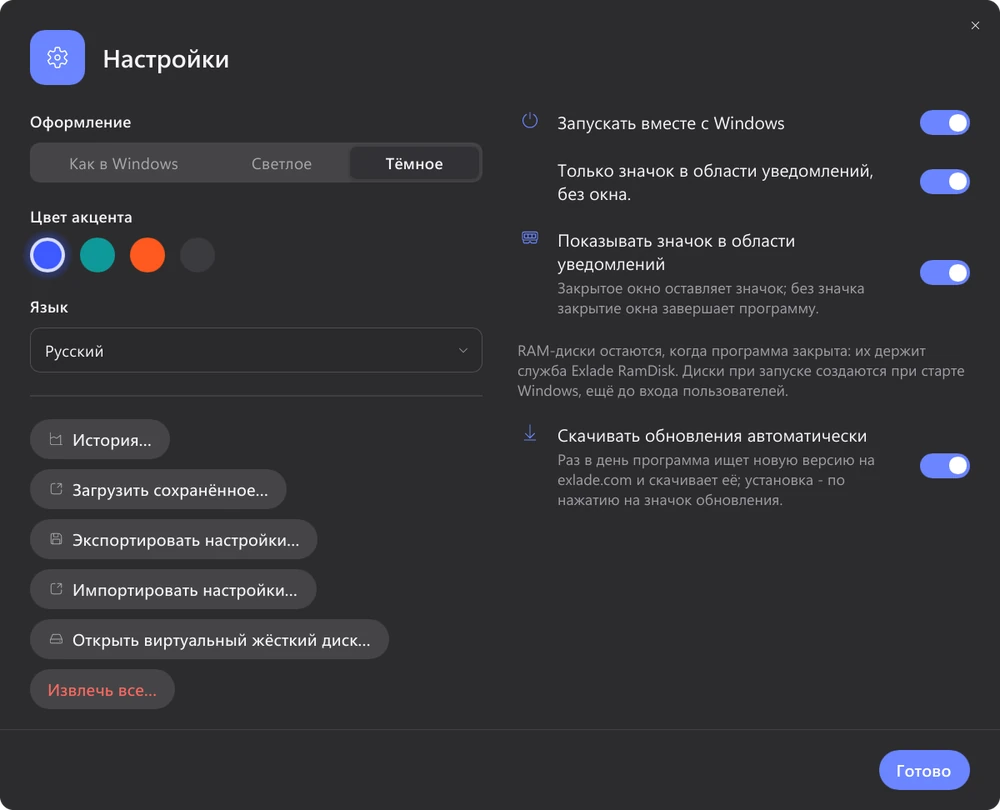Viewport: 1000px width, 810px height.
Task: Choose the teal accent color
Action: [x=98, y=255]
